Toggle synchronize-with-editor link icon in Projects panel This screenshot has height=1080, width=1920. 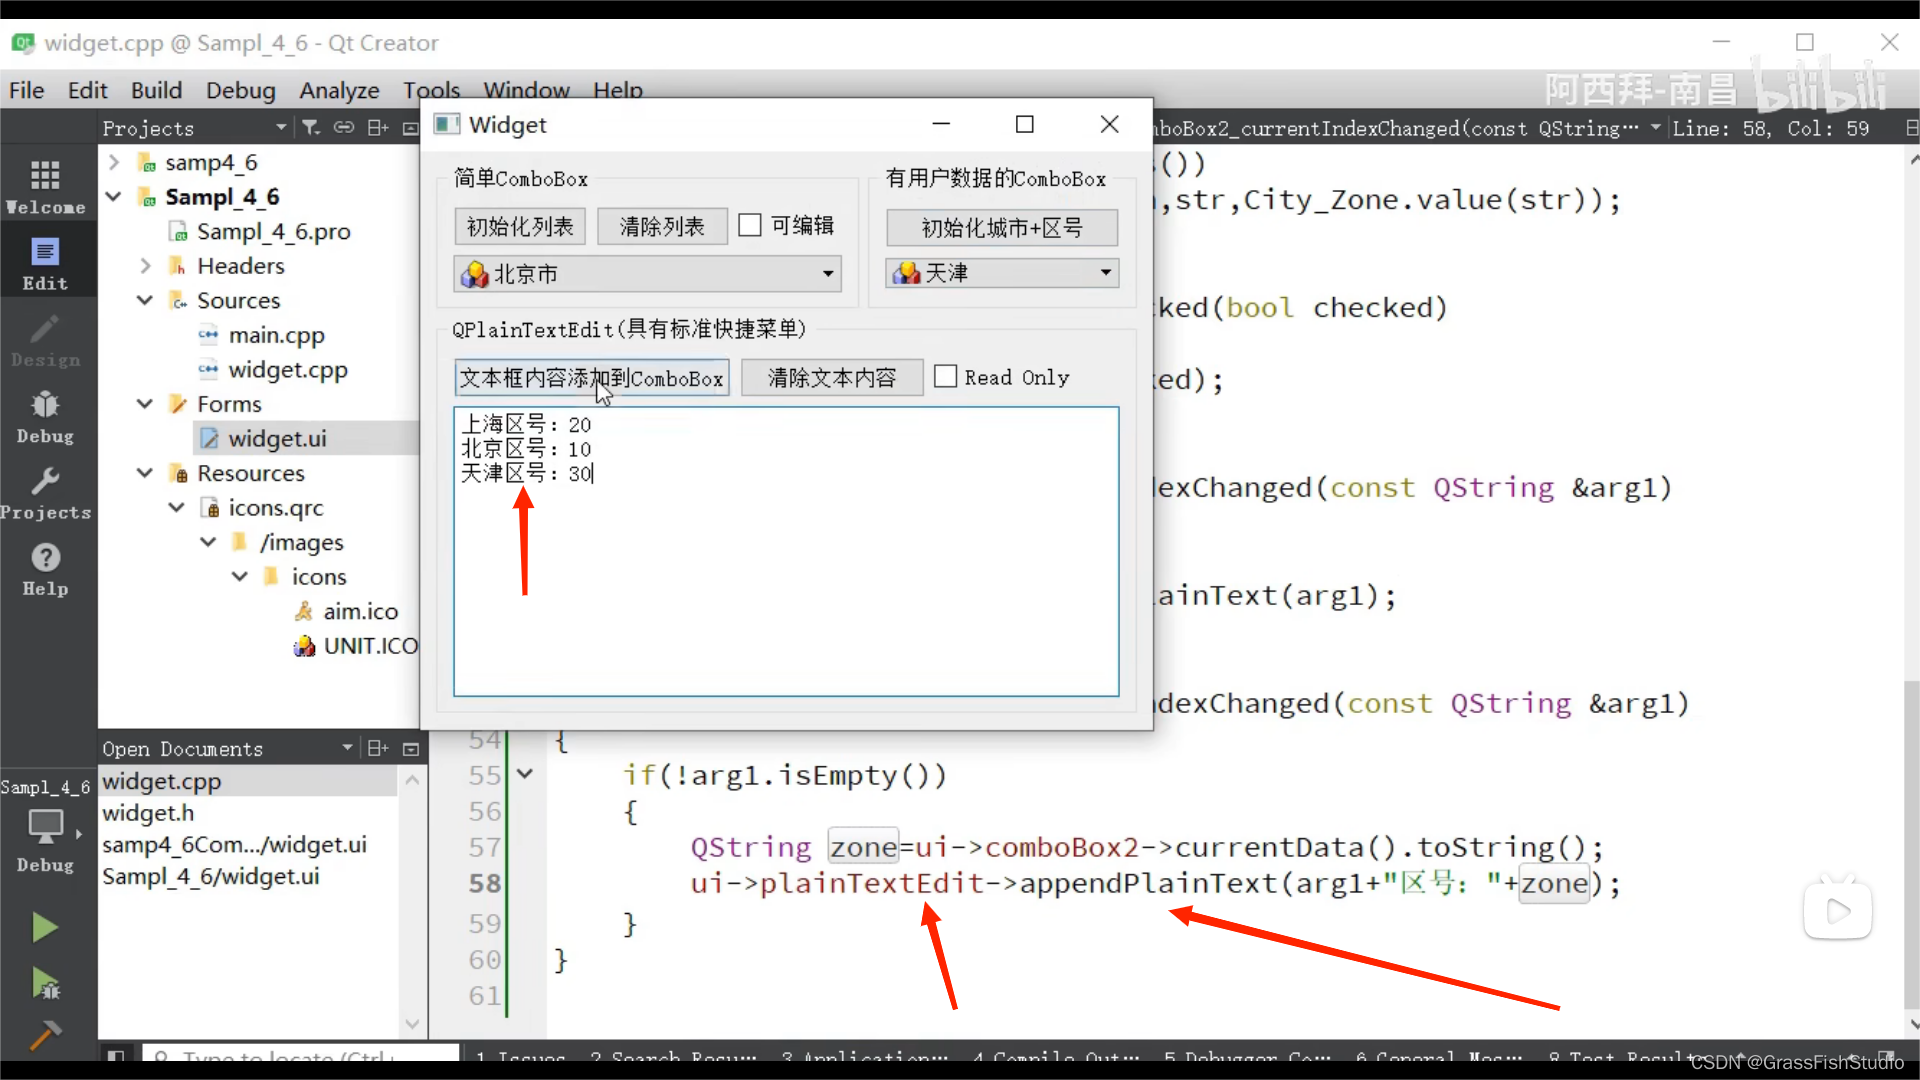pos(344,128)
